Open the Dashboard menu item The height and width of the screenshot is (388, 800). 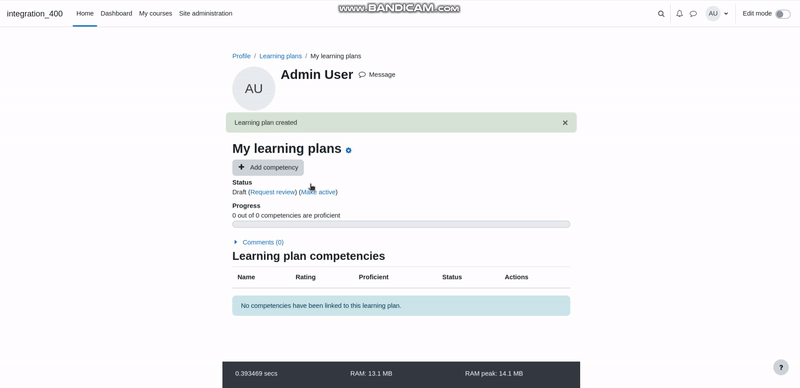coord(116,14)
